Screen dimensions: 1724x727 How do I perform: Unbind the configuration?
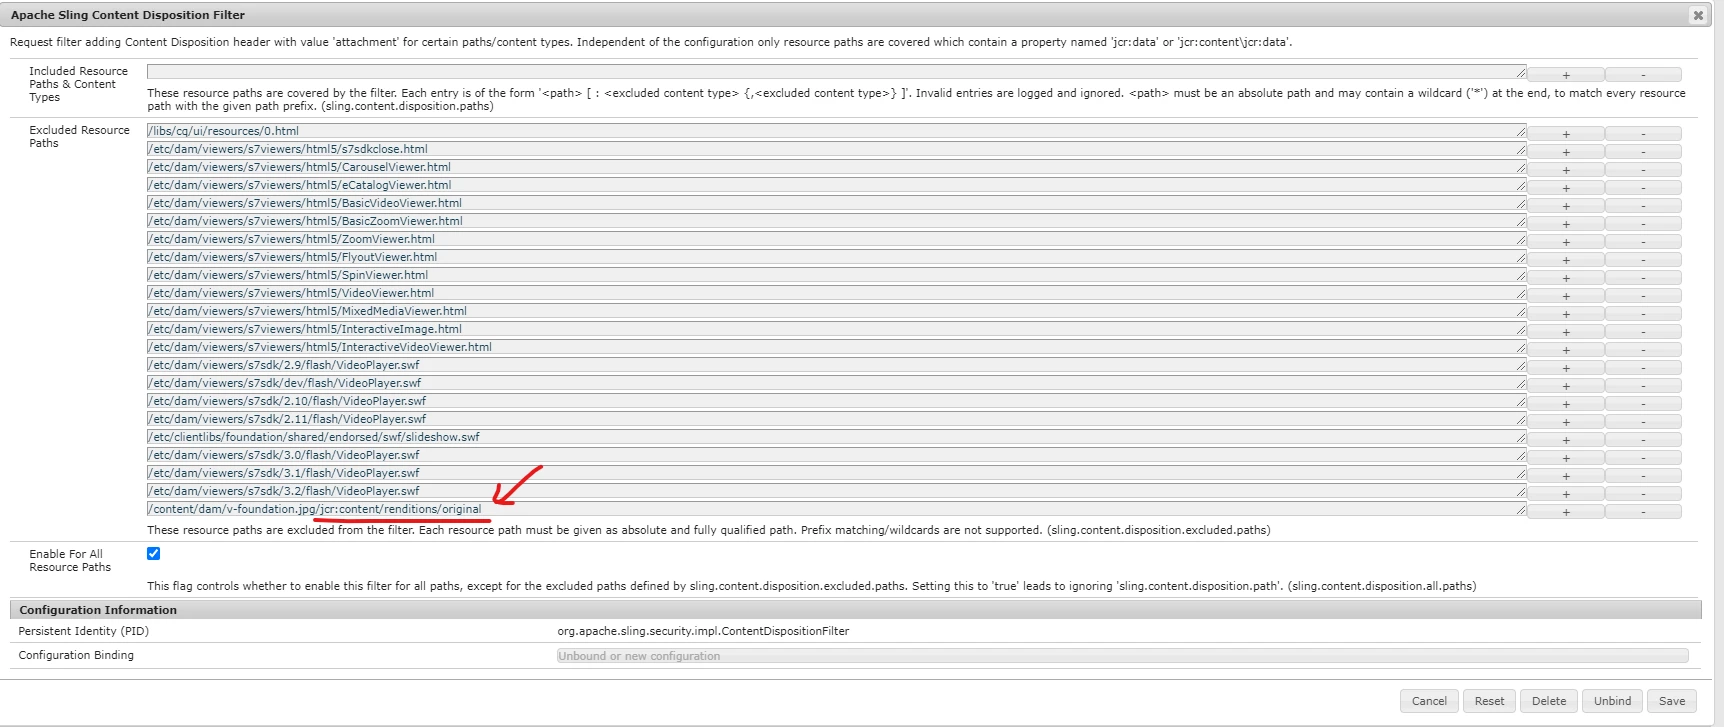(1612, 701)
